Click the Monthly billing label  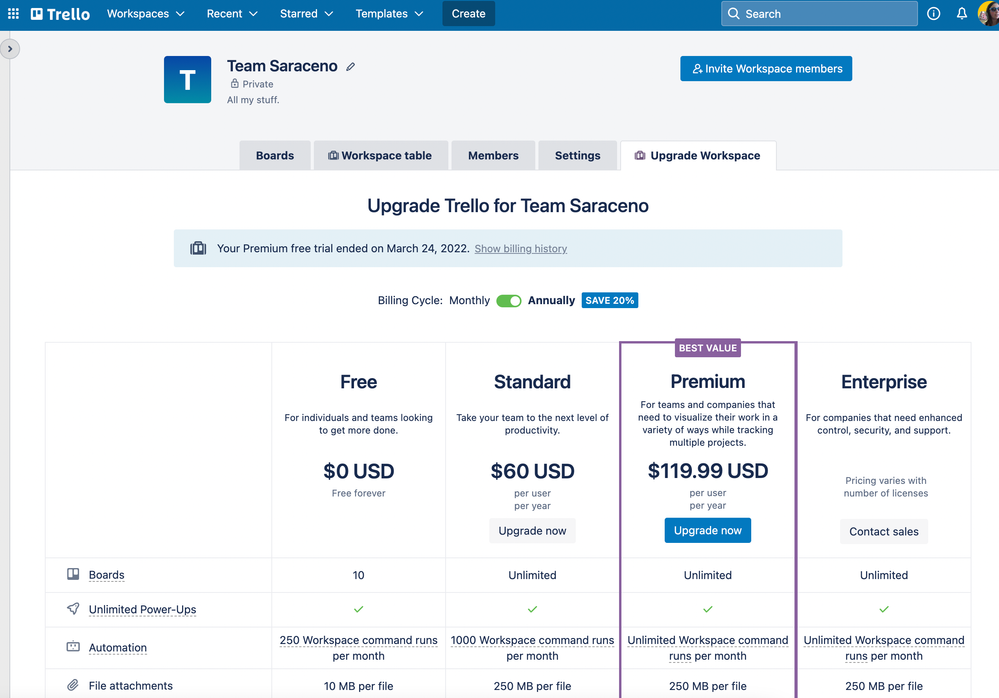(x=470, y=301)
